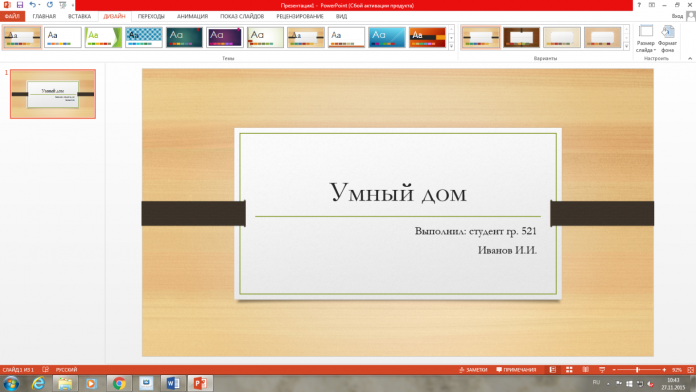Apply the dark brown variant
Screen dimensions: 696x392
point(521,37)
